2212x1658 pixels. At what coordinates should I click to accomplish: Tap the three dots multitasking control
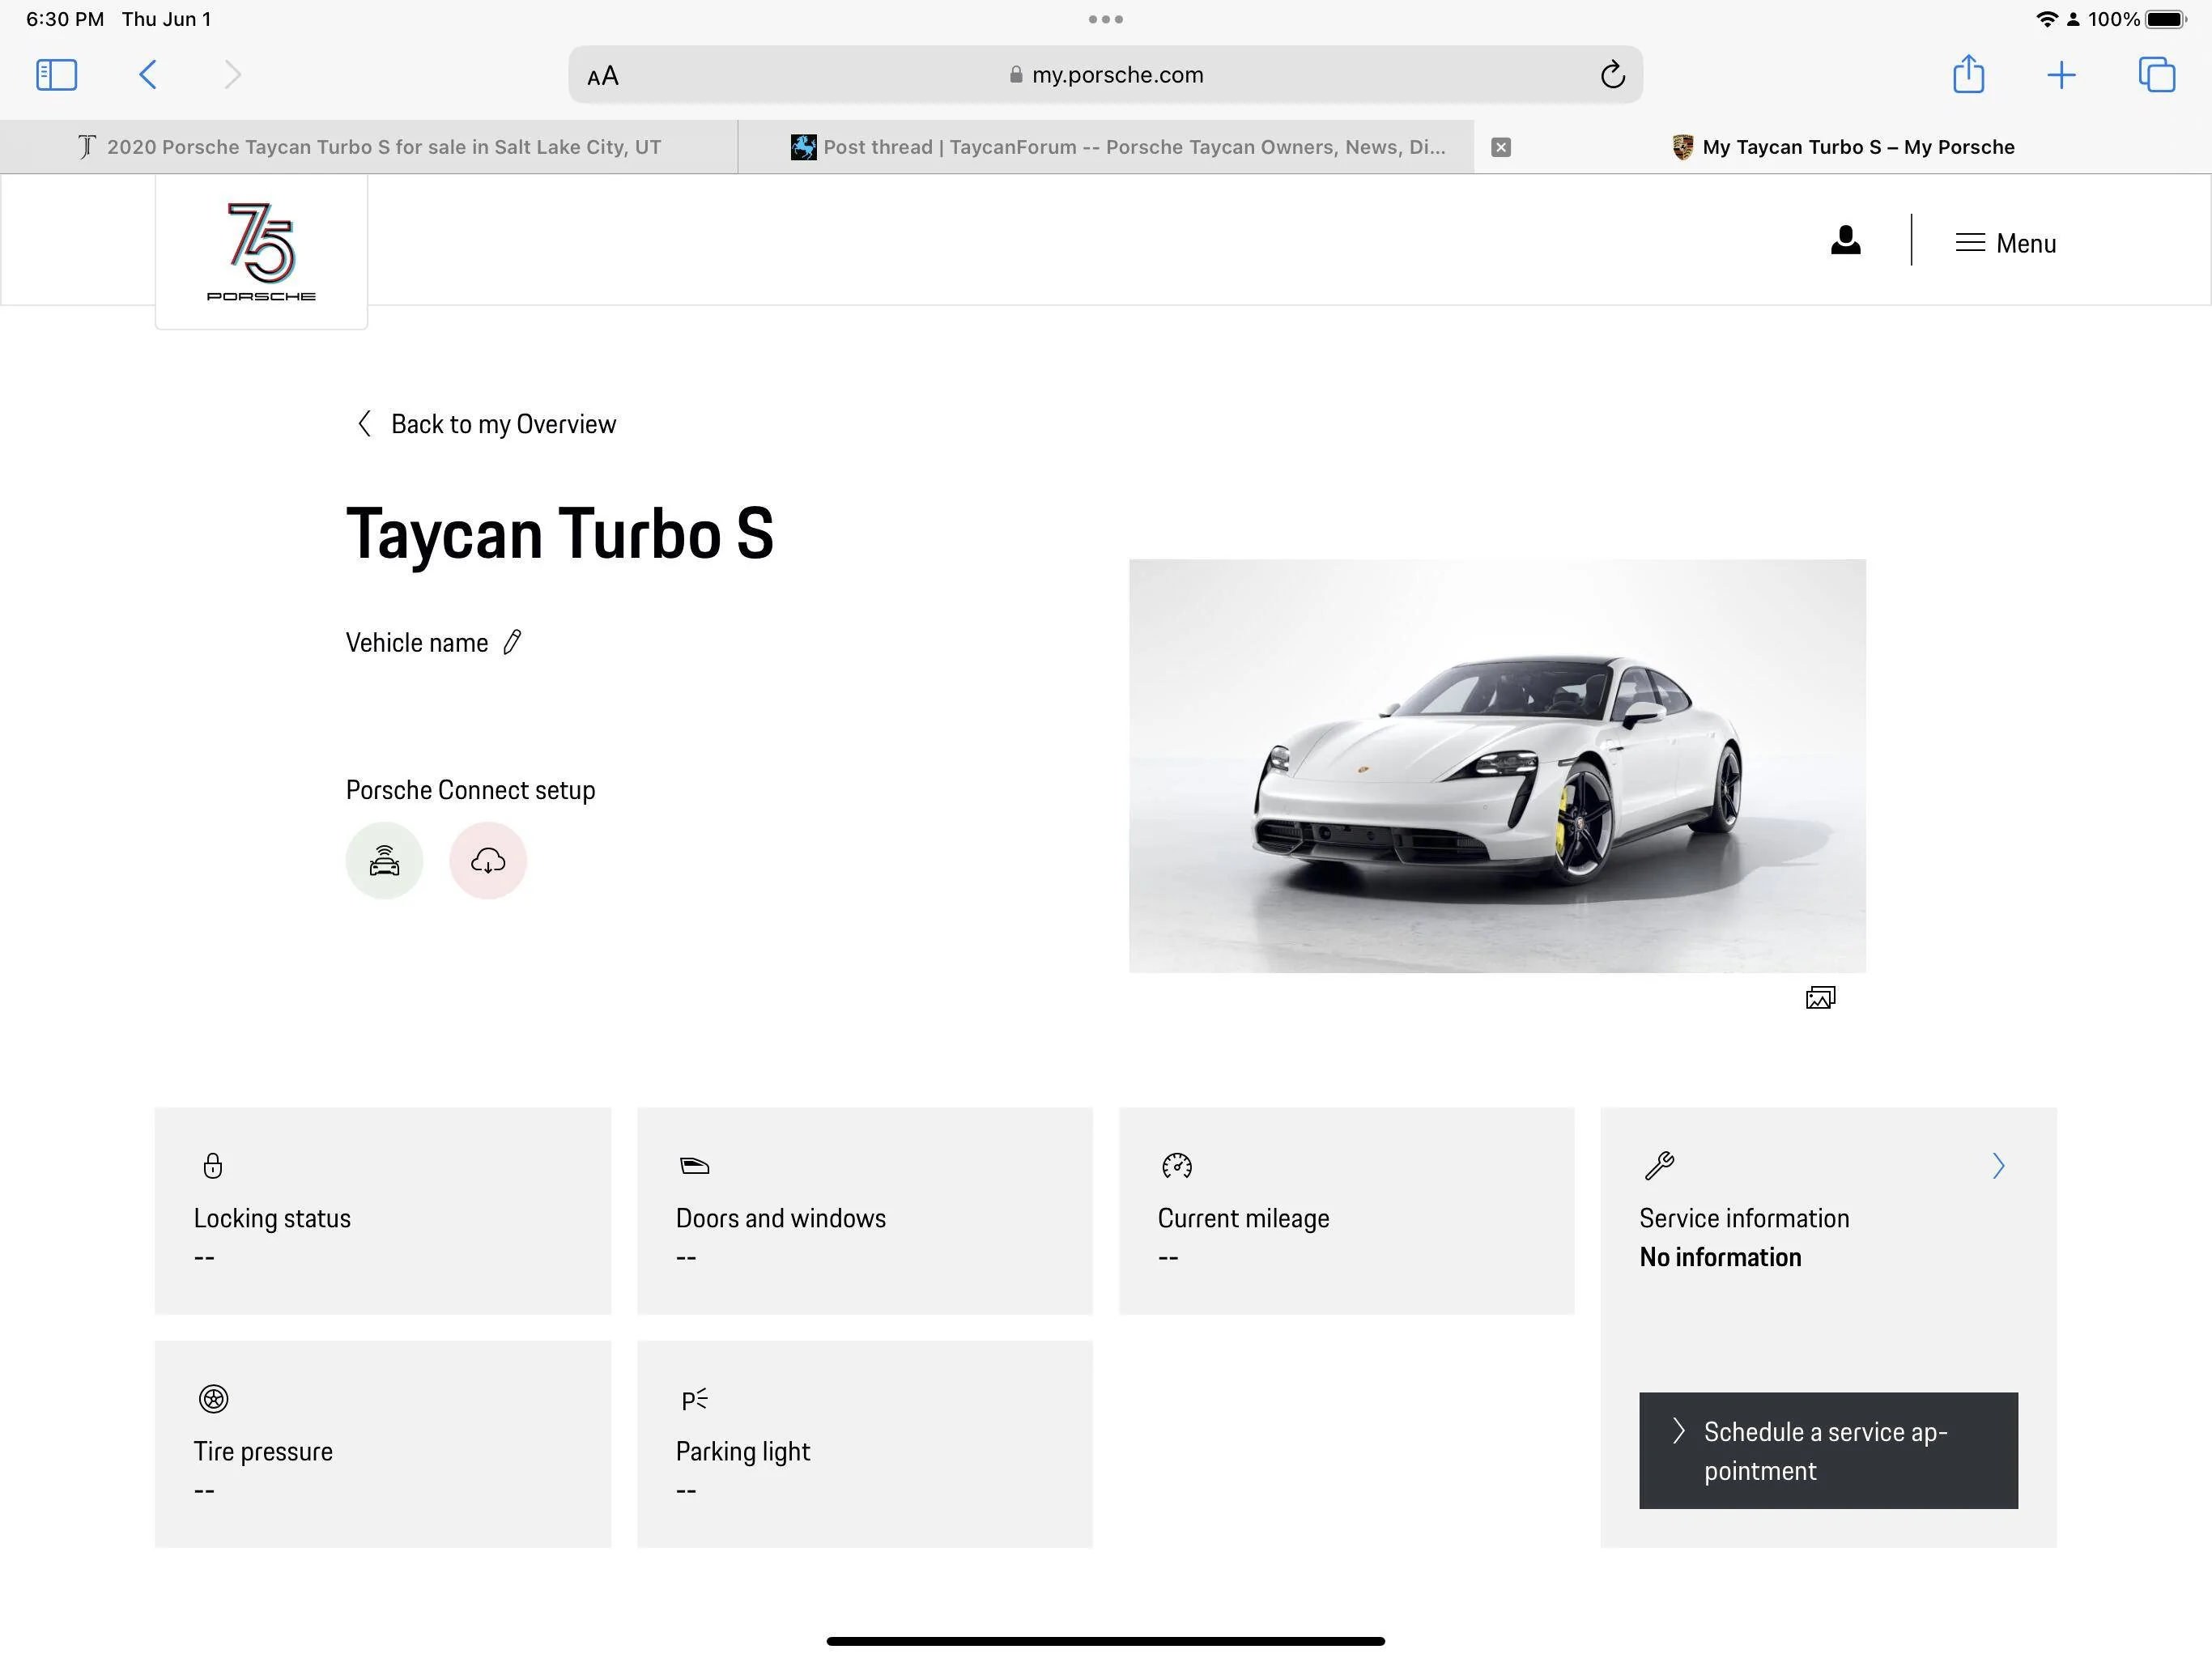[1105, 19]
